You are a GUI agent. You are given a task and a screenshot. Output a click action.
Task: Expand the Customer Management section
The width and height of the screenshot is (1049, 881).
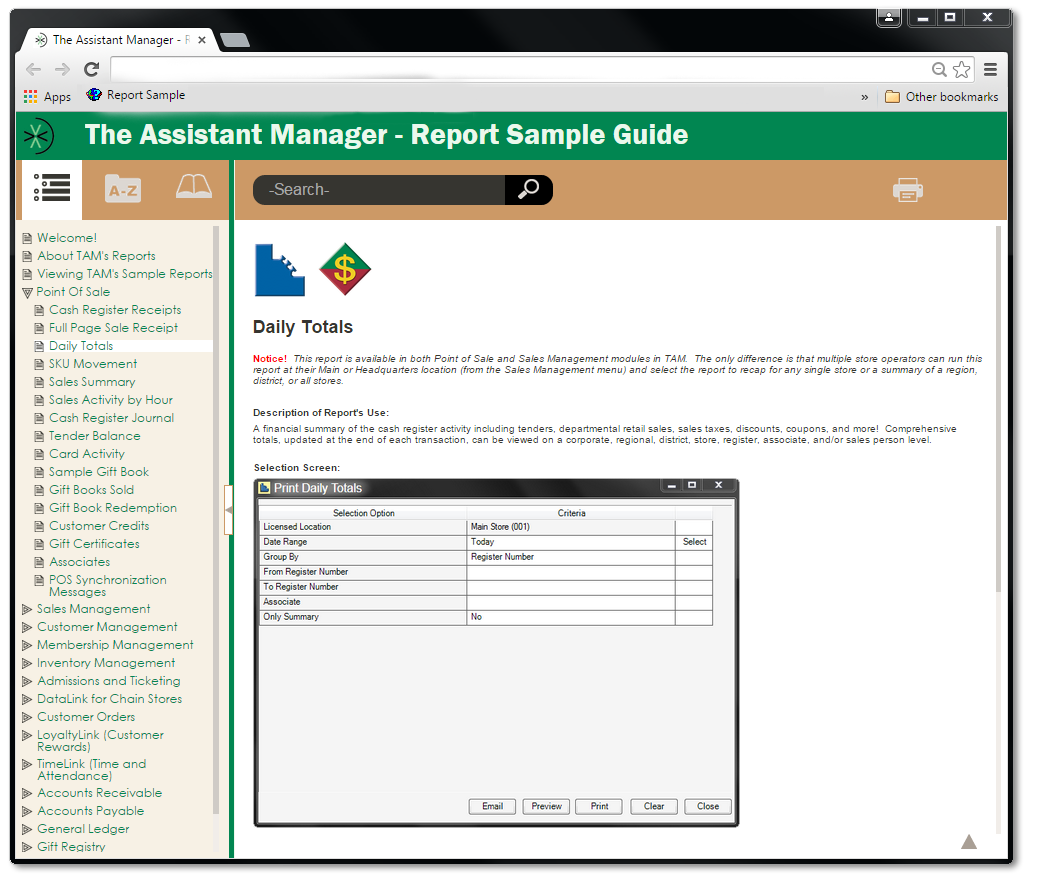click(x=27, y=627)
